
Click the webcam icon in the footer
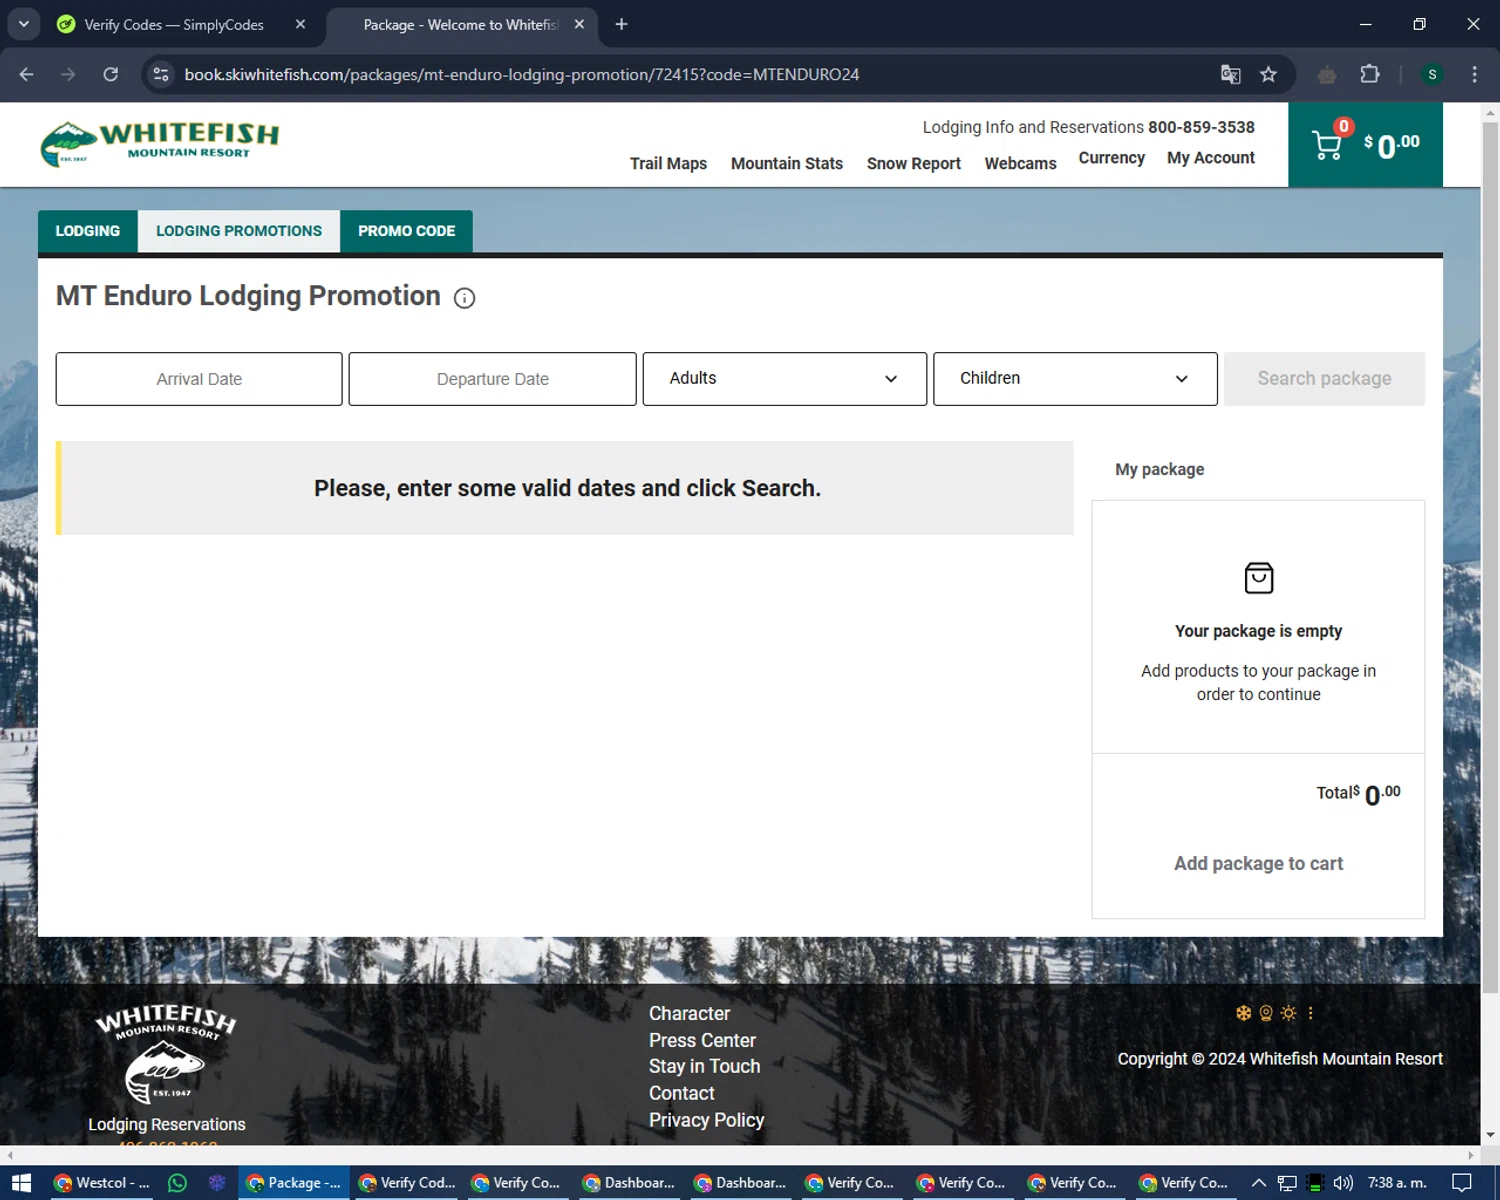(x=1266, y=1013)
